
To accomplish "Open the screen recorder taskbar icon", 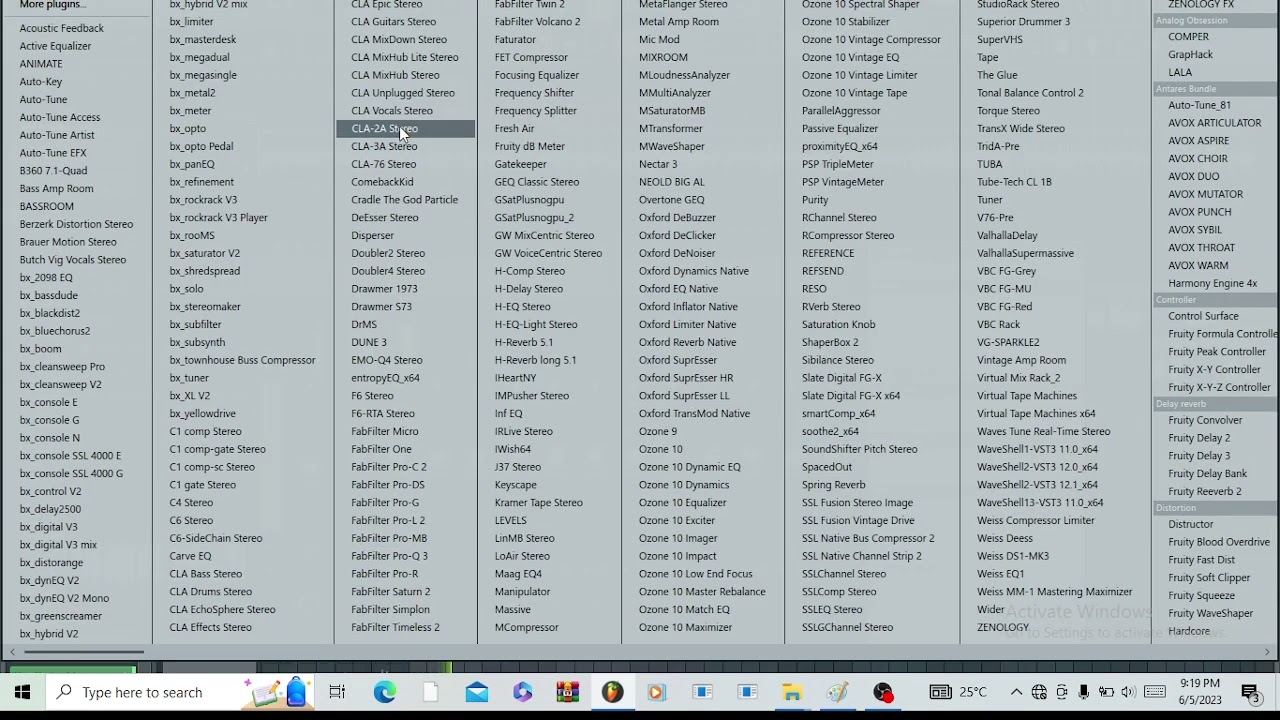I will (882, 692).
